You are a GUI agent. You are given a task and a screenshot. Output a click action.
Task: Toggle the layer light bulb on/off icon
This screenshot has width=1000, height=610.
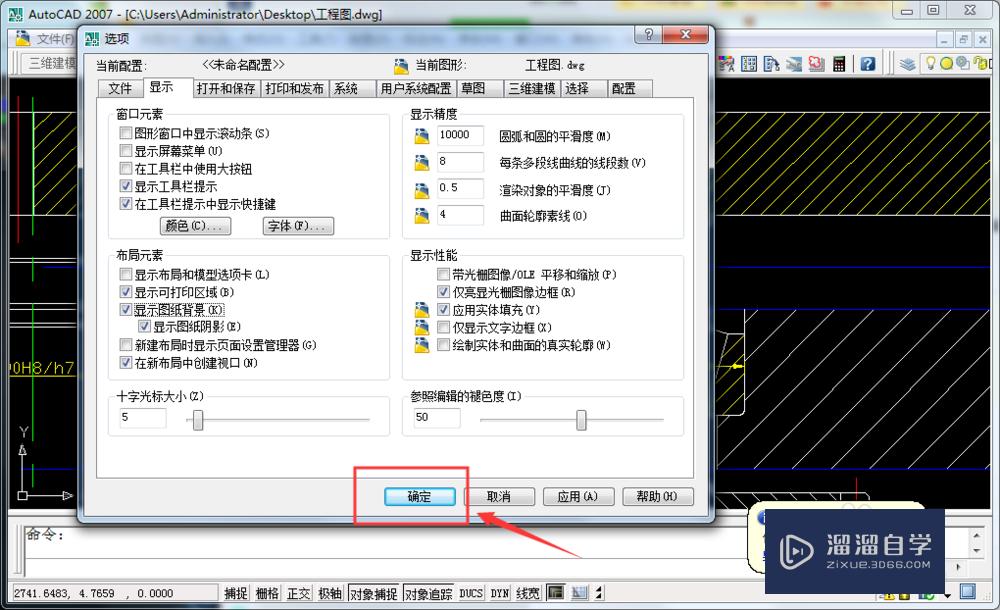click(x=930, y=63)
